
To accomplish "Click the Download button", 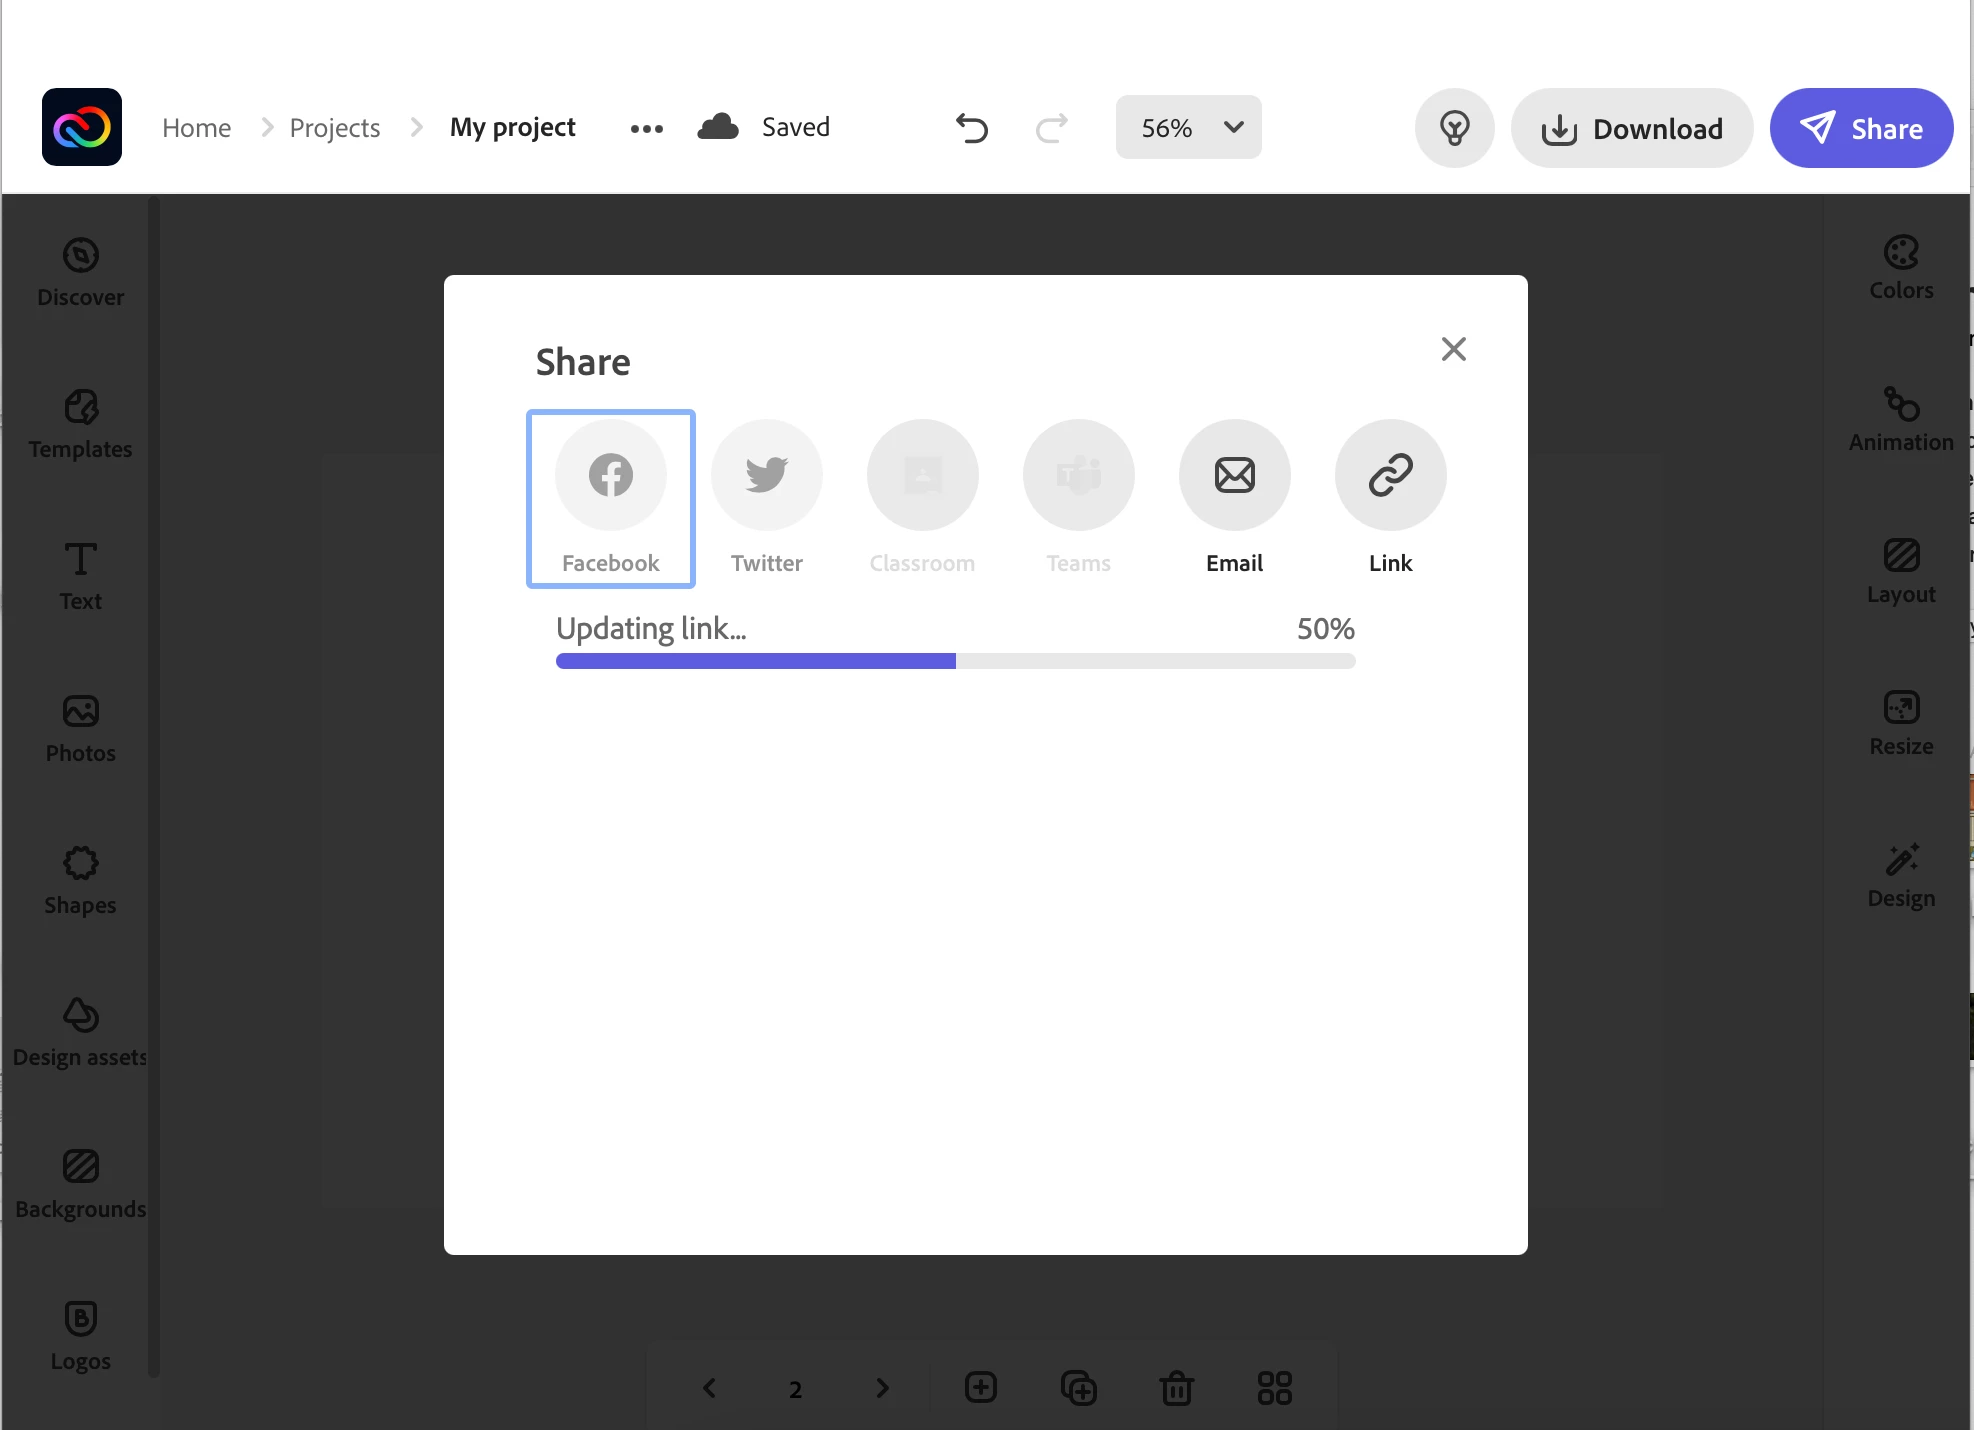I will [1631, 128].
